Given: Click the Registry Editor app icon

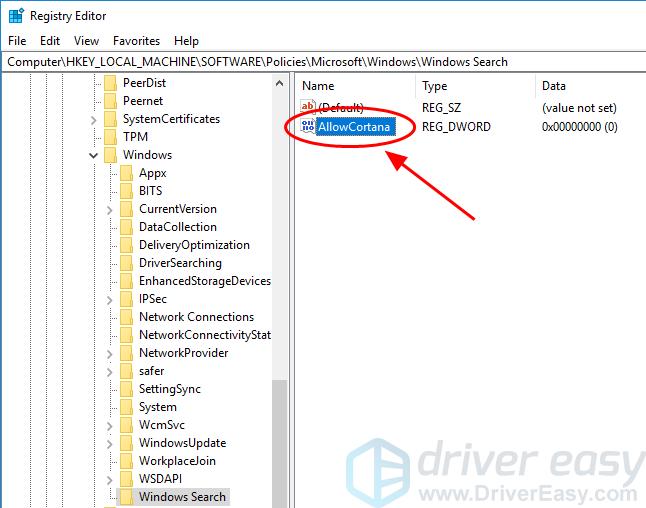Looking at the screenshot, I should (16, 16).
